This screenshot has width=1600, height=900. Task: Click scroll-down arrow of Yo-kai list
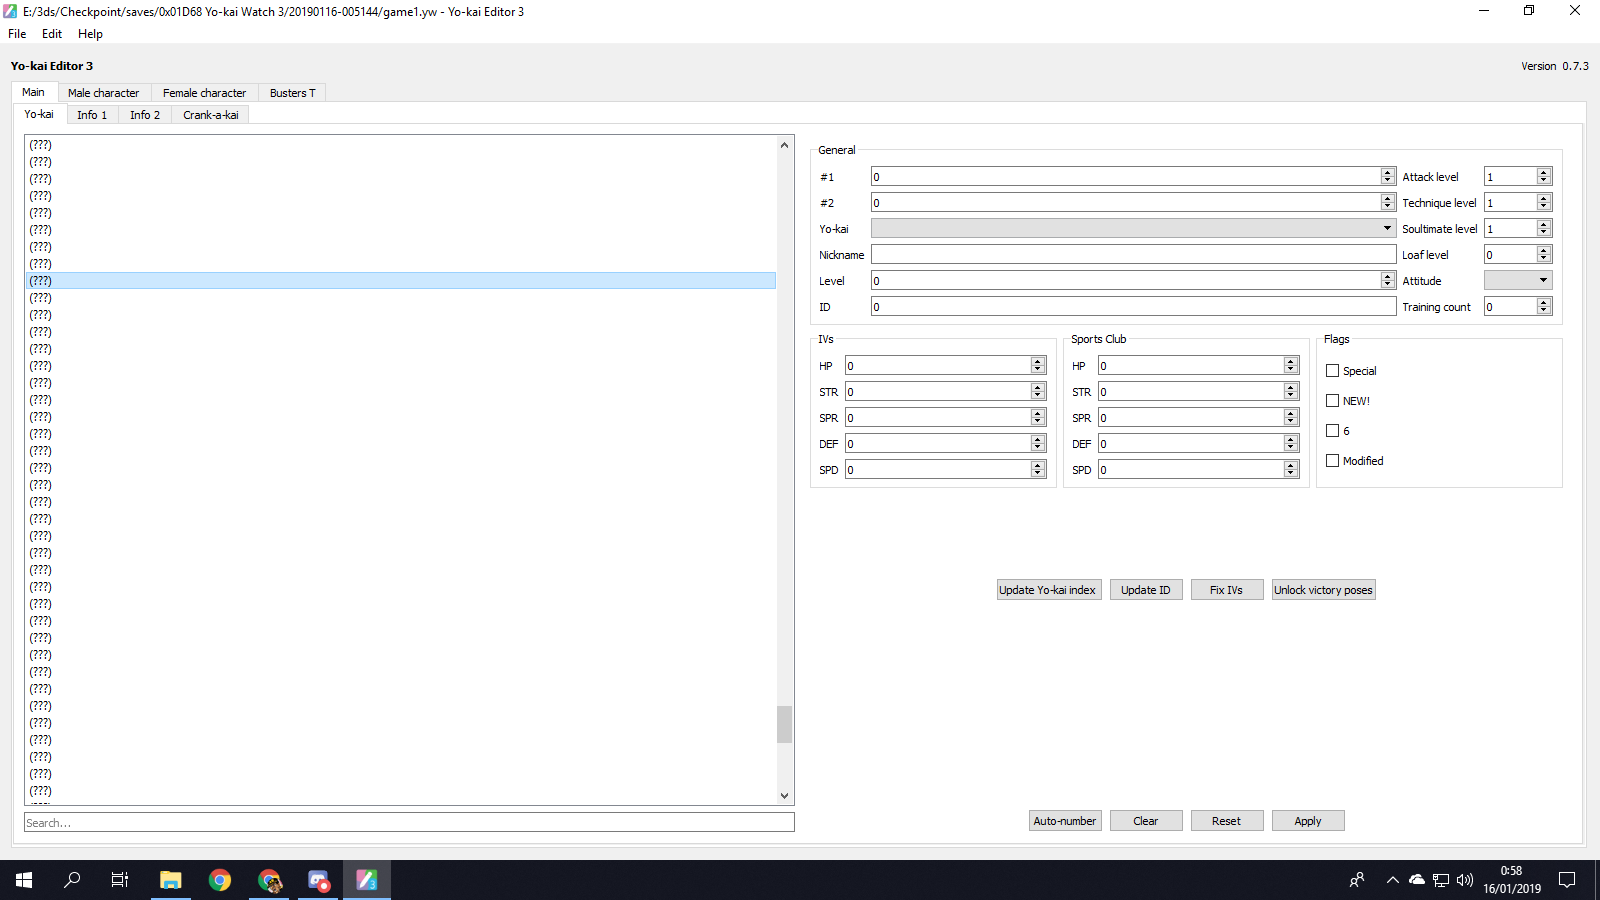tap(784, 796)
